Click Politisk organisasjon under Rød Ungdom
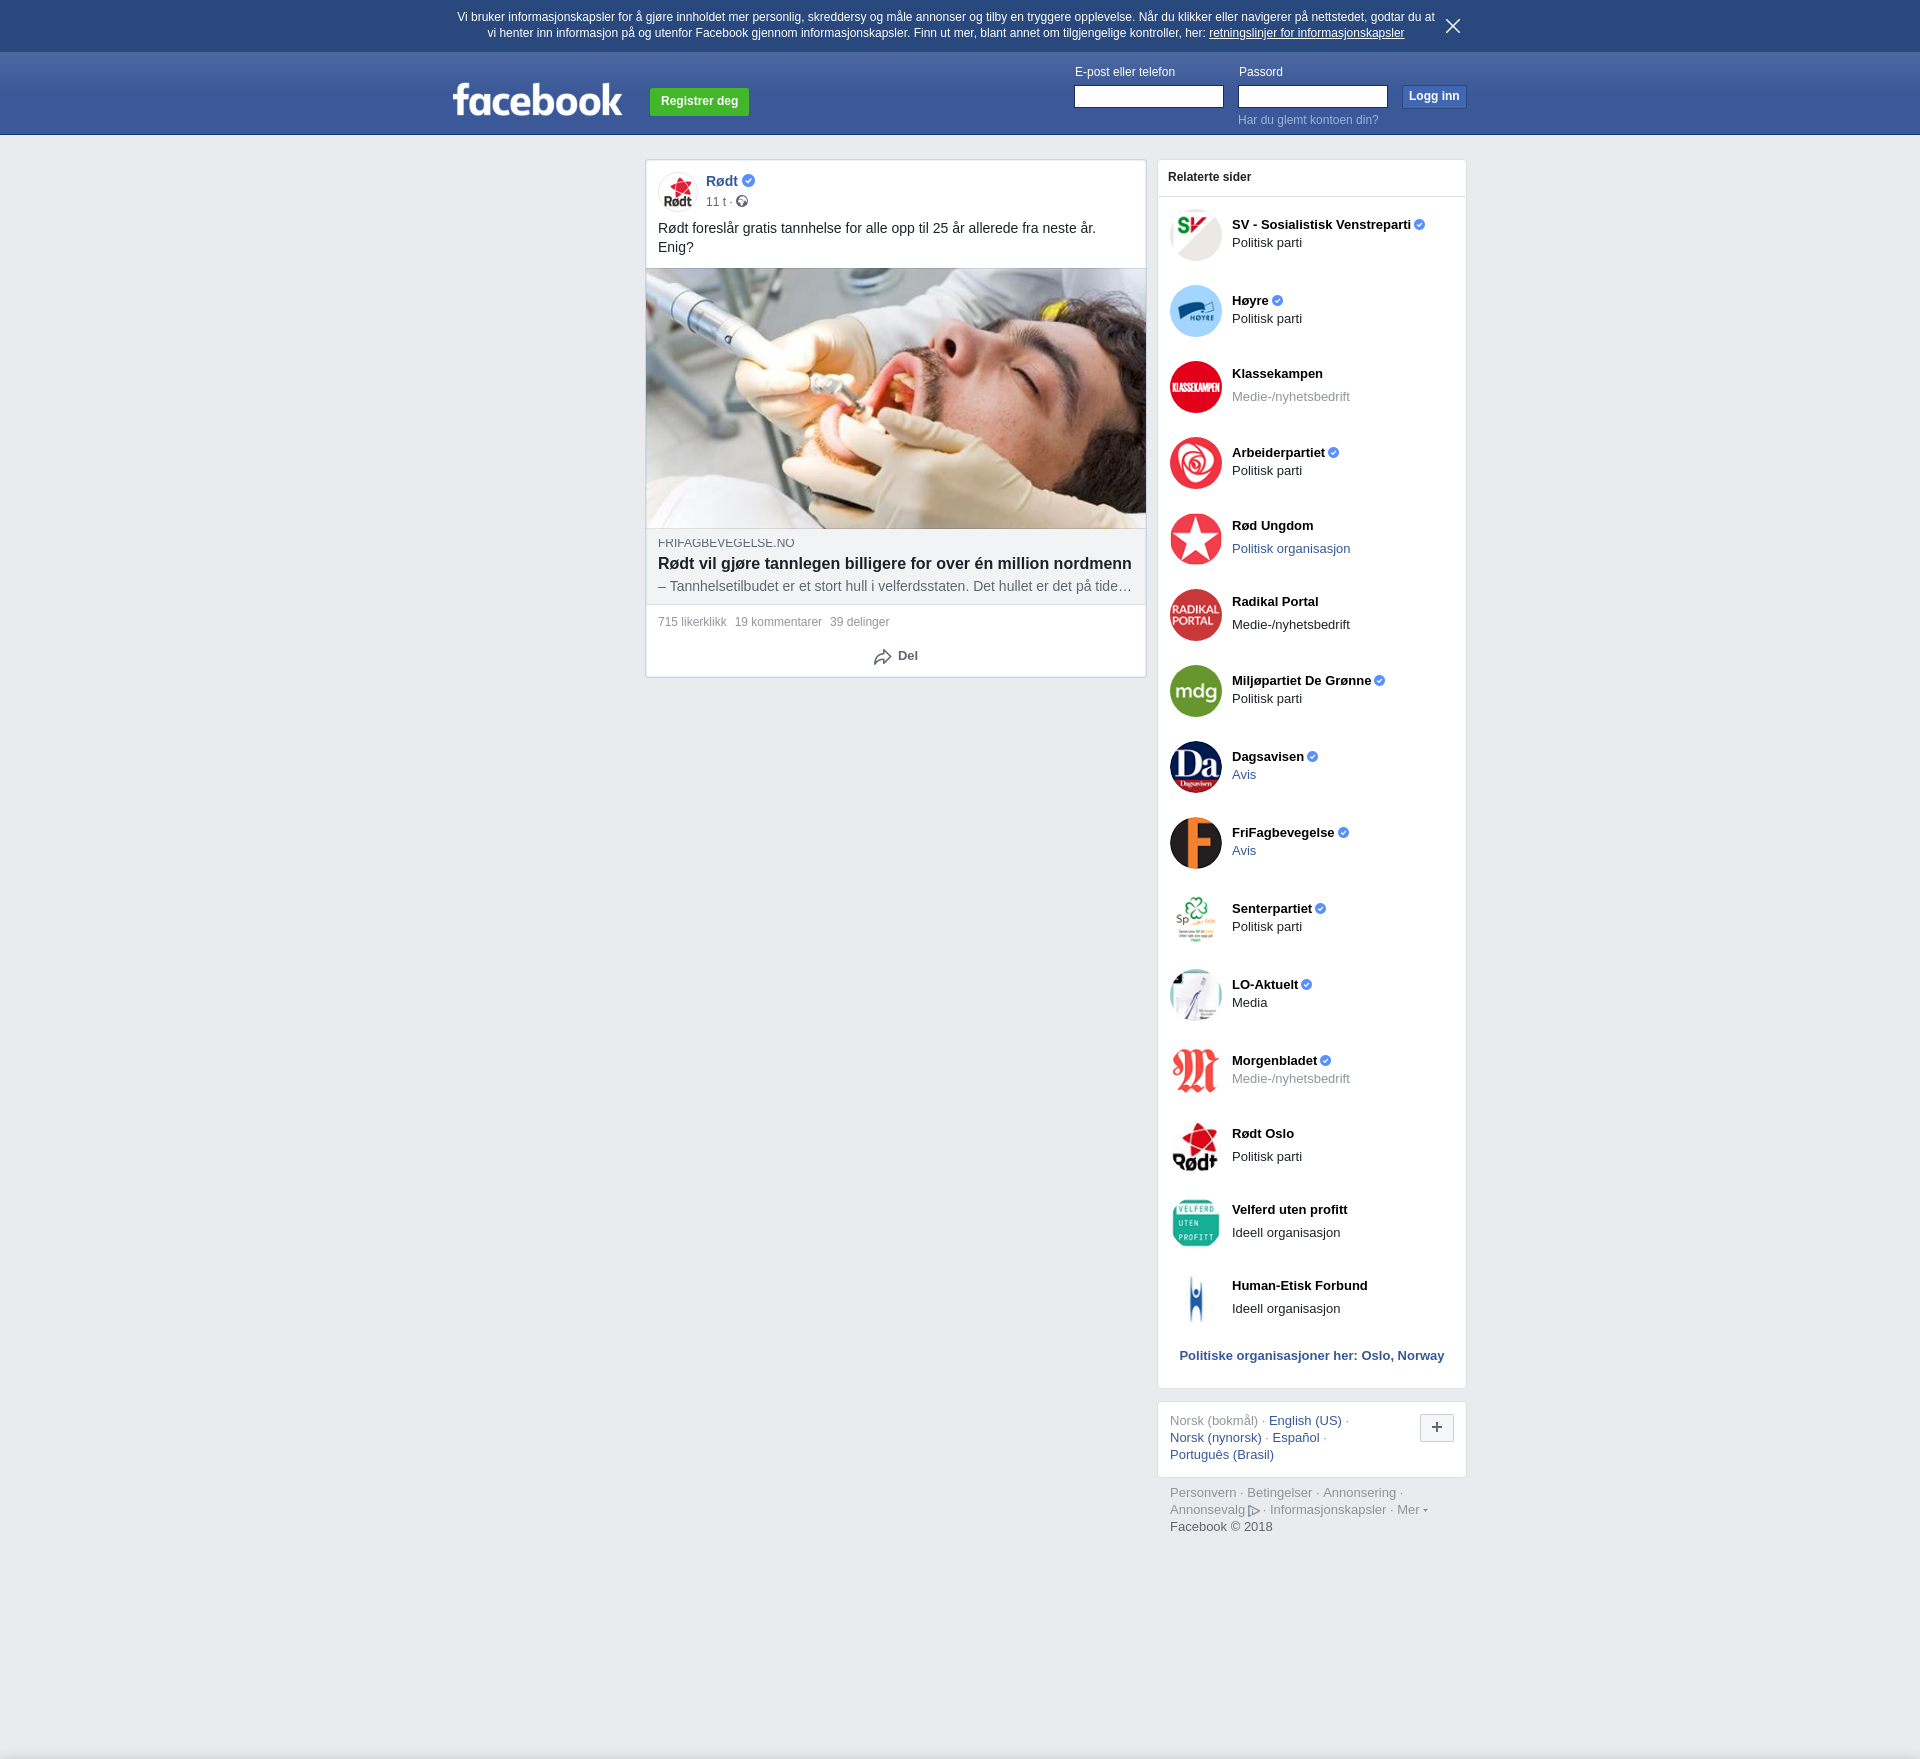This screenshot has width=1920, height=1759. (1291, 549)
